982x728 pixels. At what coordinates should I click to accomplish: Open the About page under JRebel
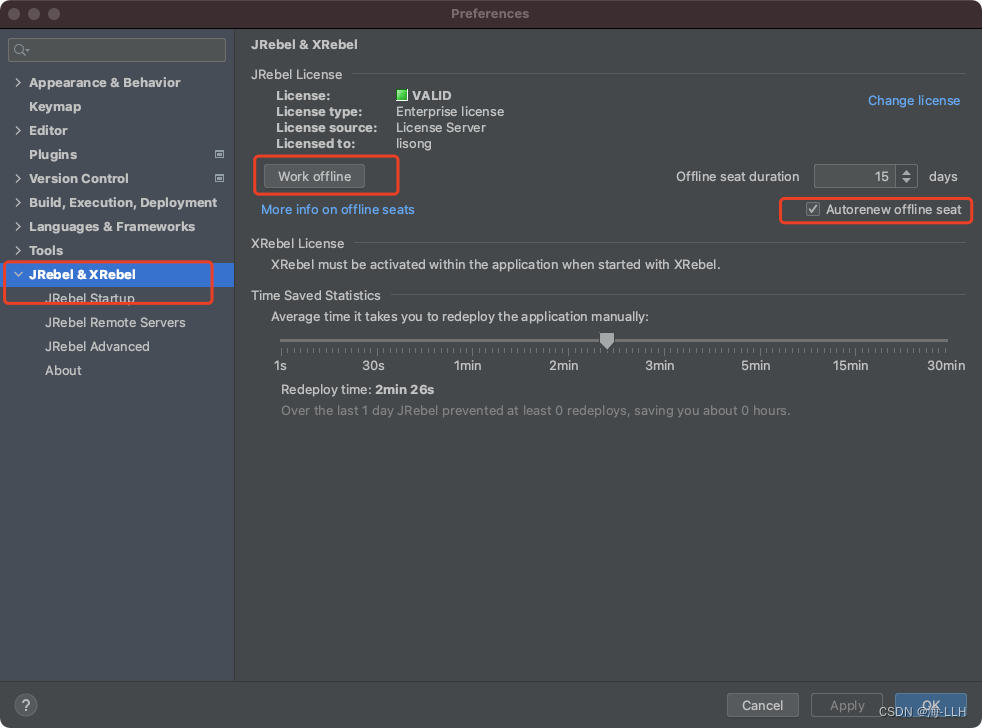point(63,370)
